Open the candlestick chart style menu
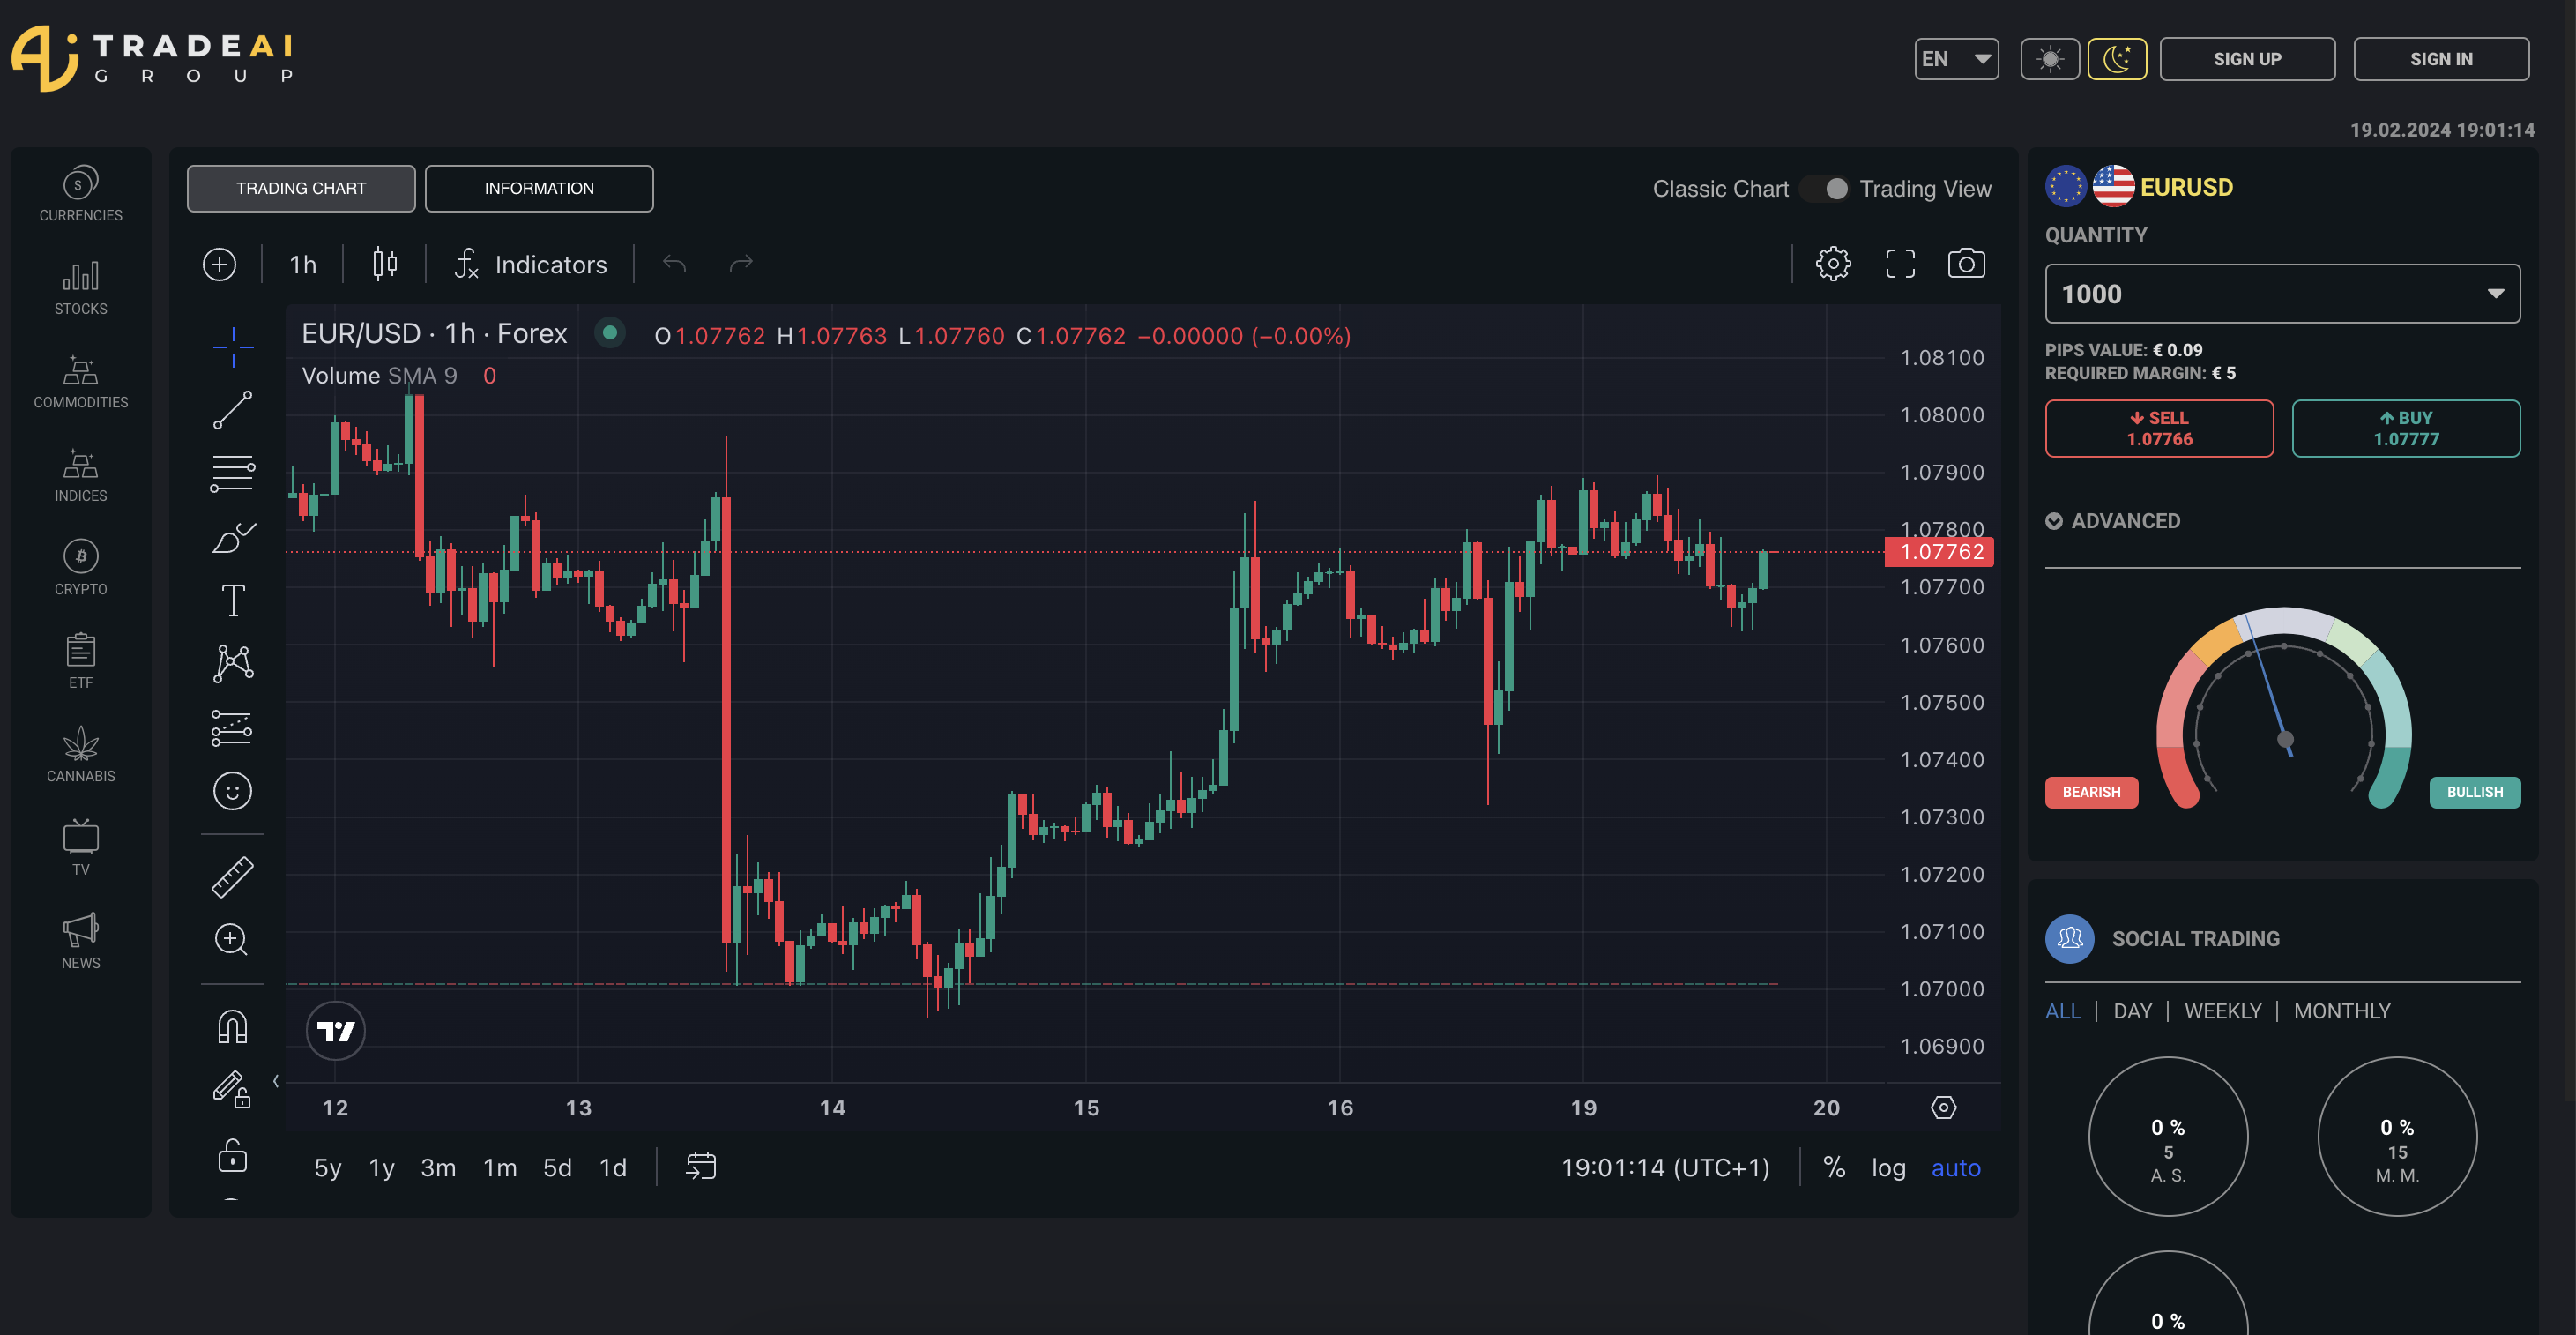 pos(385,264)
